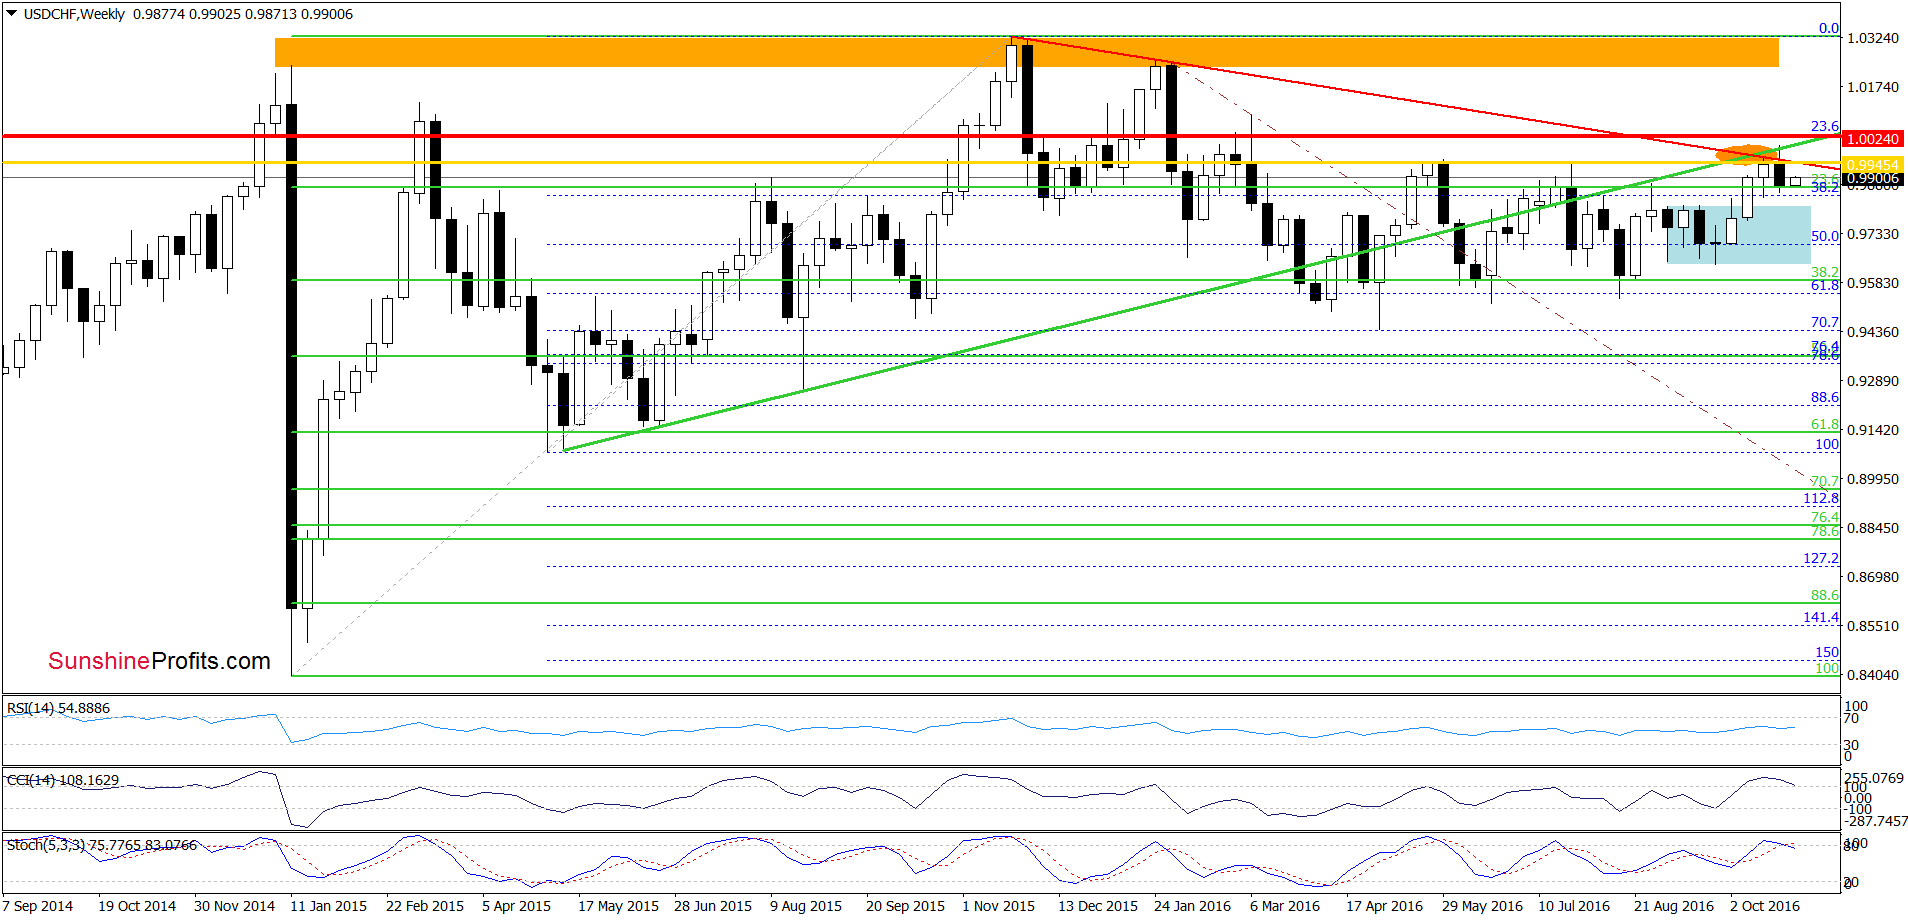The image size is (1908, 920).
Task: Click the 11 Jan 2015 date label
Action: [x=328, y=906]
